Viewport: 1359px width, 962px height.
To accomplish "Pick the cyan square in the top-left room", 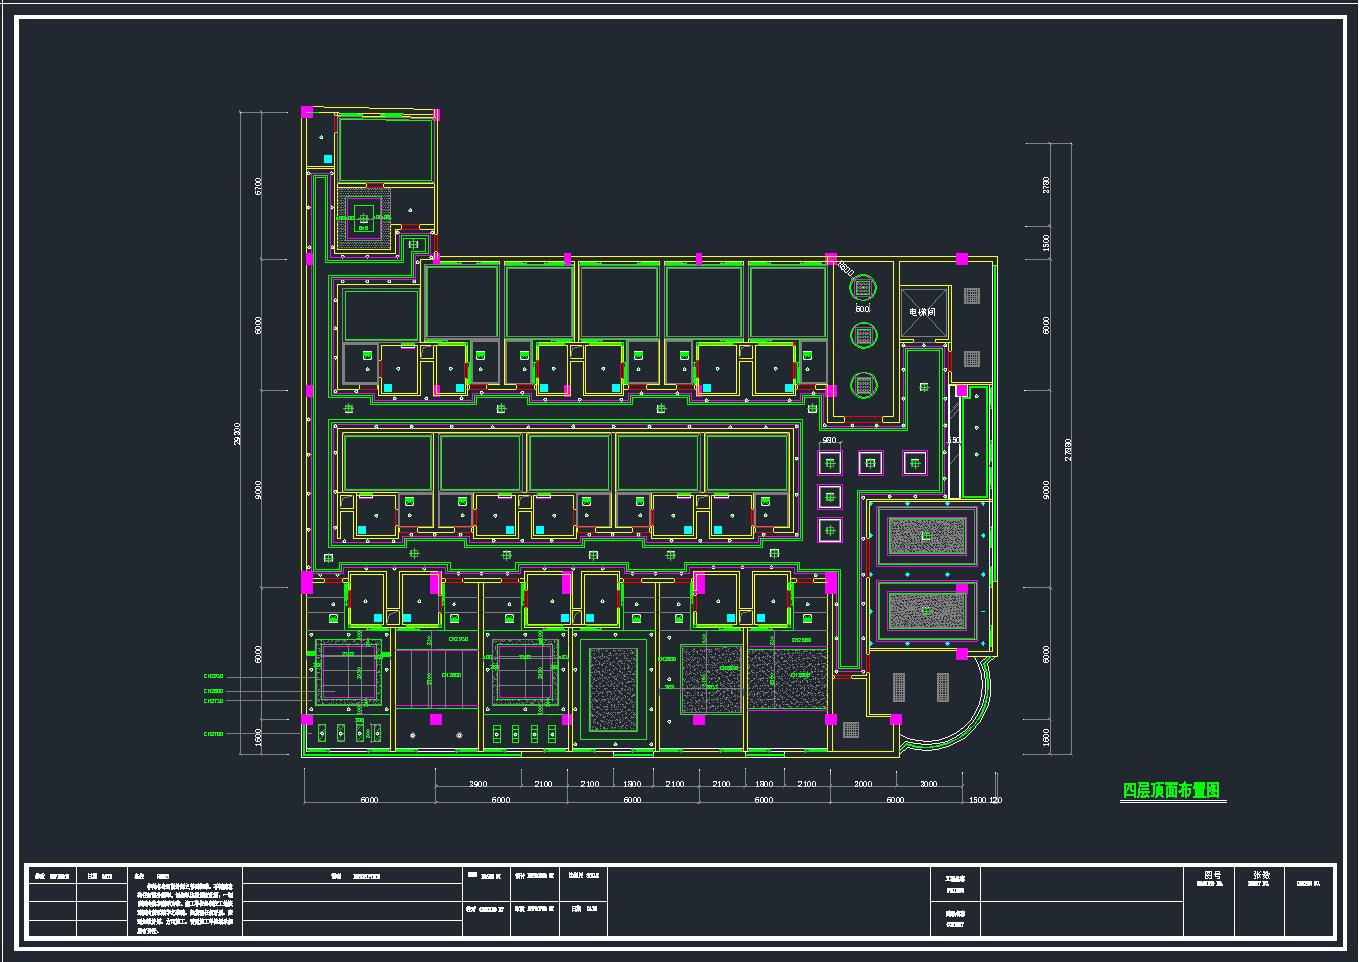I will tap(327, 159).
